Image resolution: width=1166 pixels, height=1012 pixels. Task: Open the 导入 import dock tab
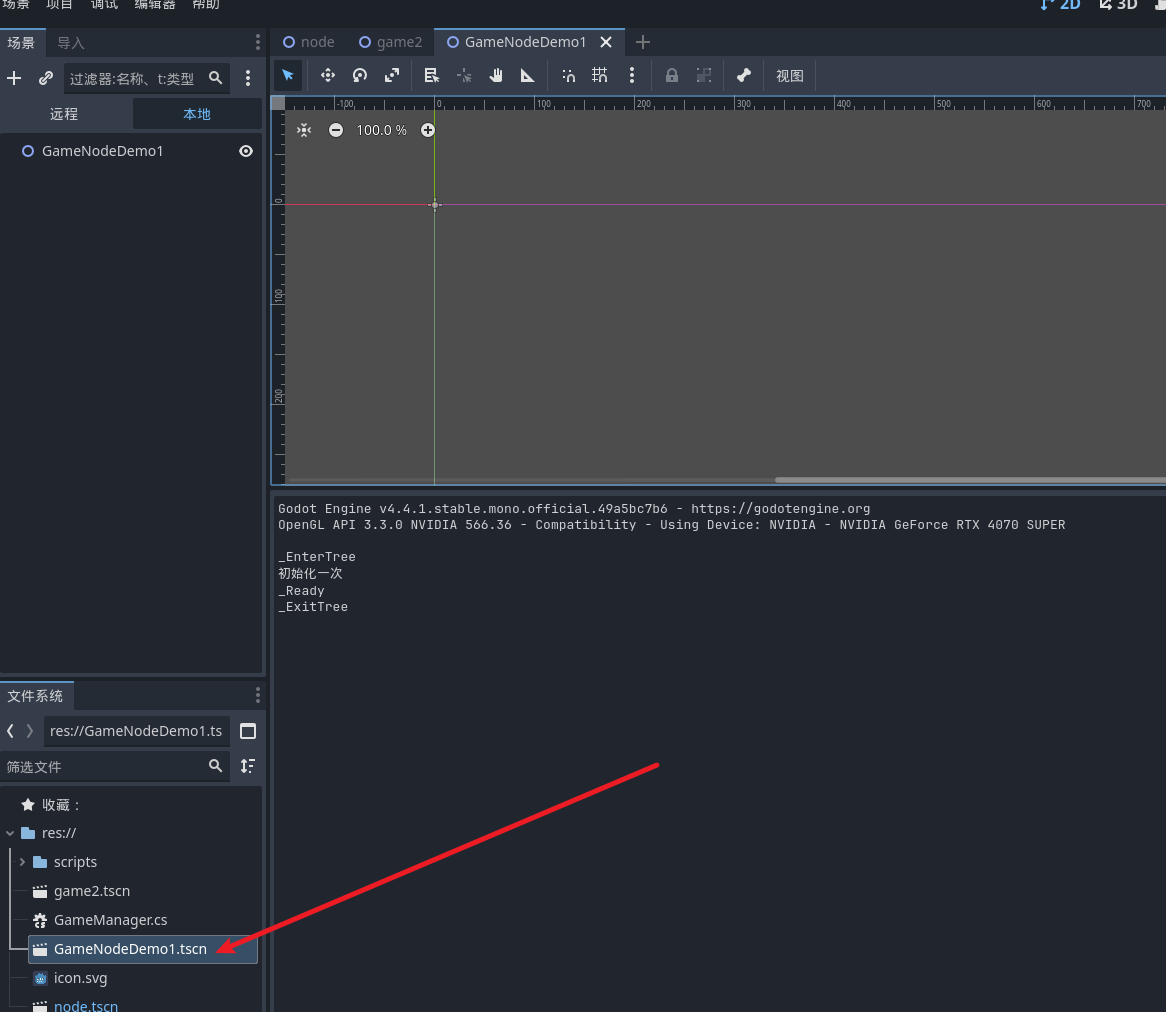[71, 42]
